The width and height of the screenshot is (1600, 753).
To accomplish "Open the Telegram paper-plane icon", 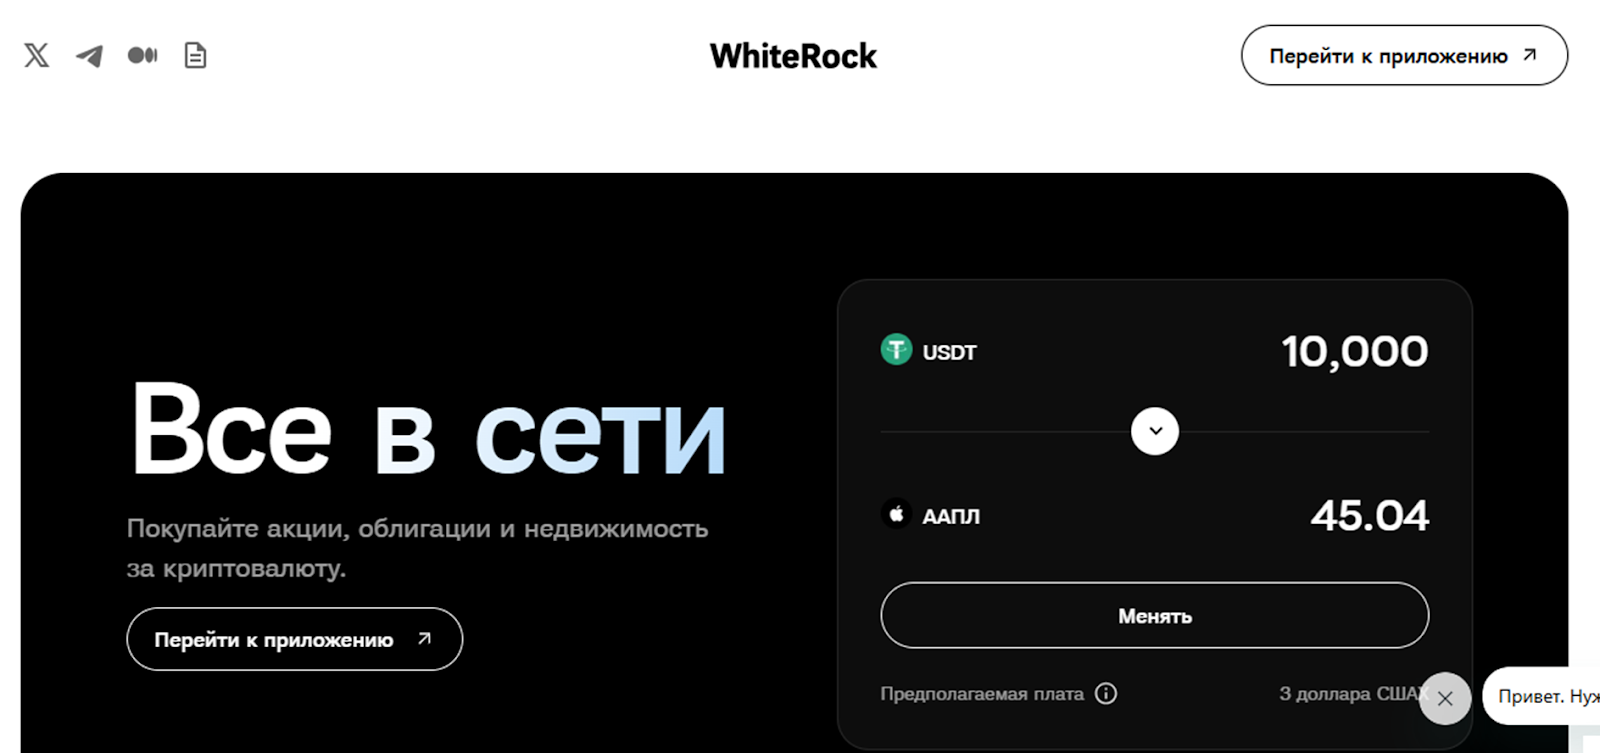I will click(89, 56).
